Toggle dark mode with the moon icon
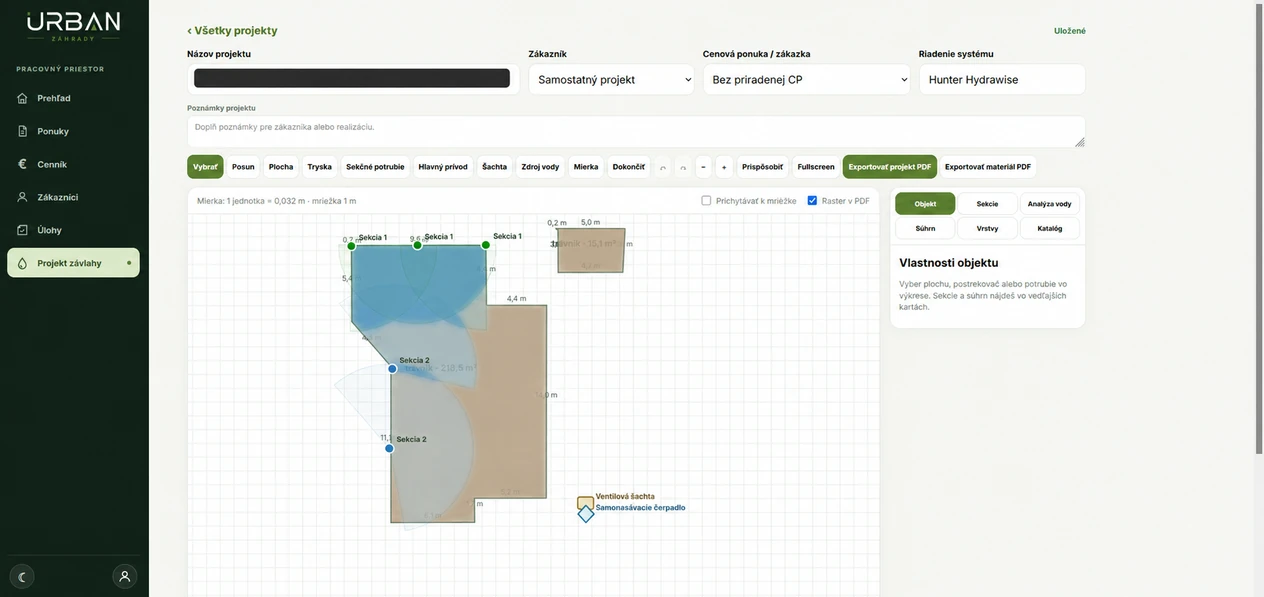 tap(22, 577)
